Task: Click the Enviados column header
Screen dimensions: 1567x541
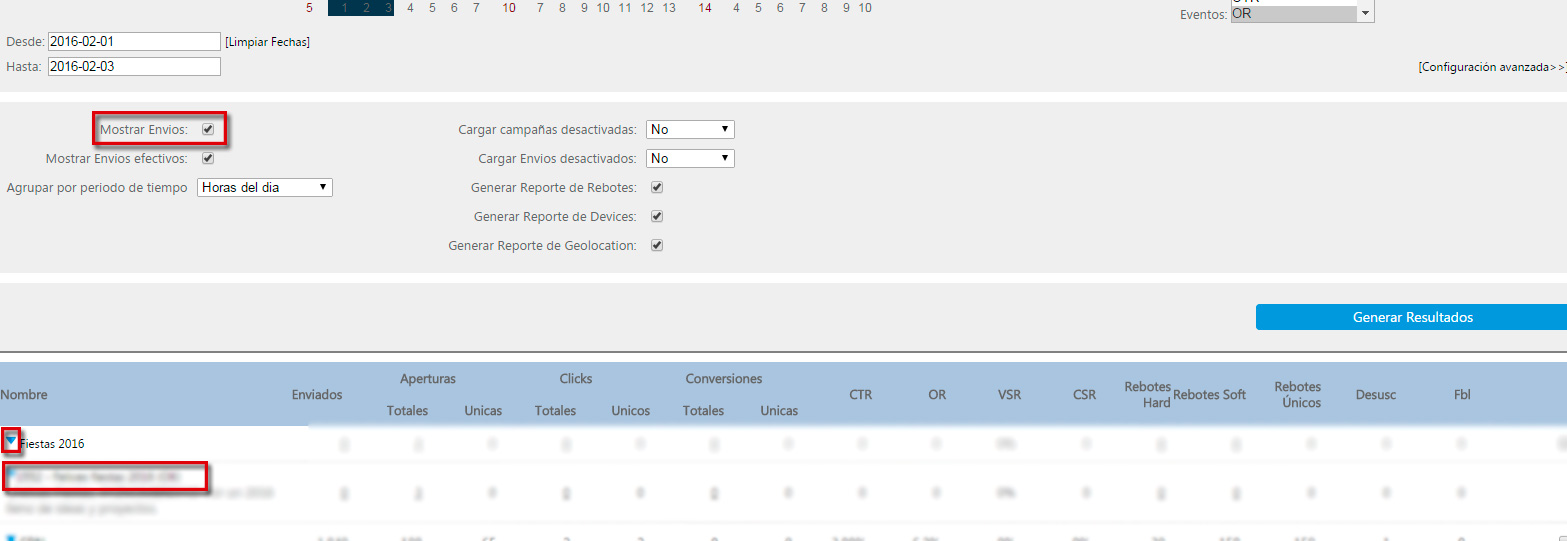Action: 317,395
